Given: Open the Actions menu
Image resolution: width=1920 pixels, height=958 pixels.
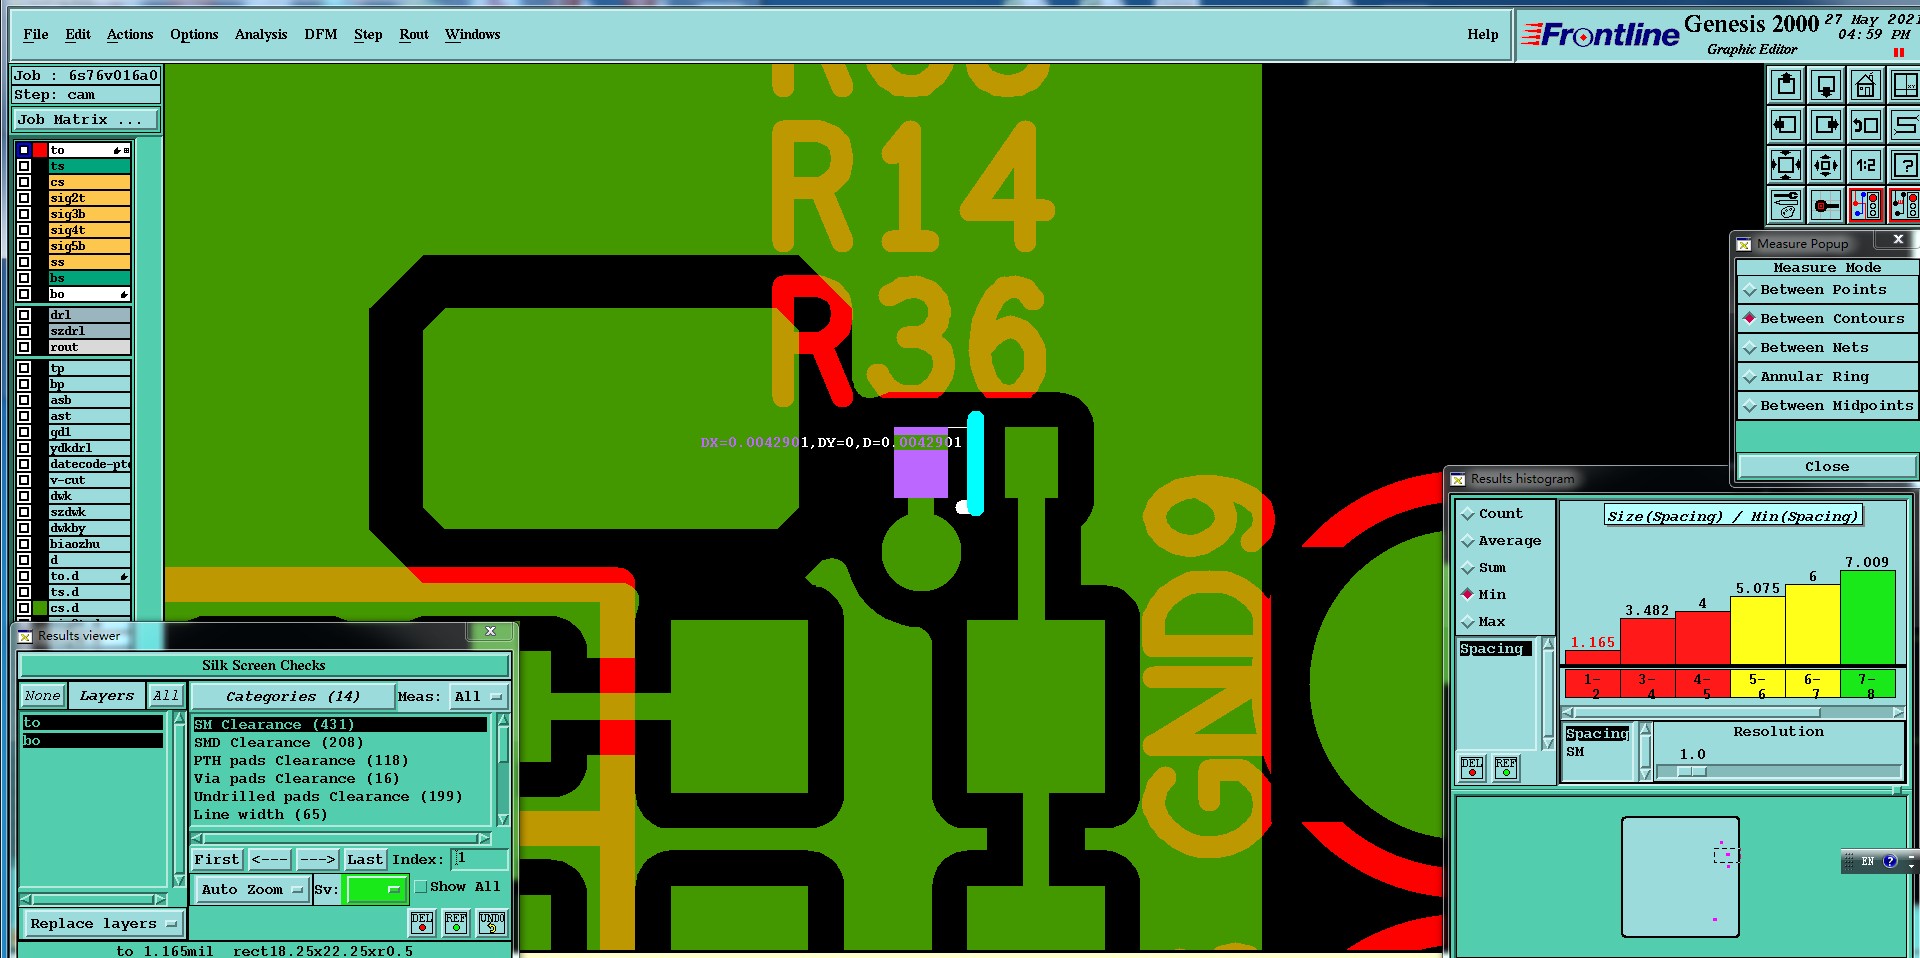Looking at the screenshot, I should [130, 35].
